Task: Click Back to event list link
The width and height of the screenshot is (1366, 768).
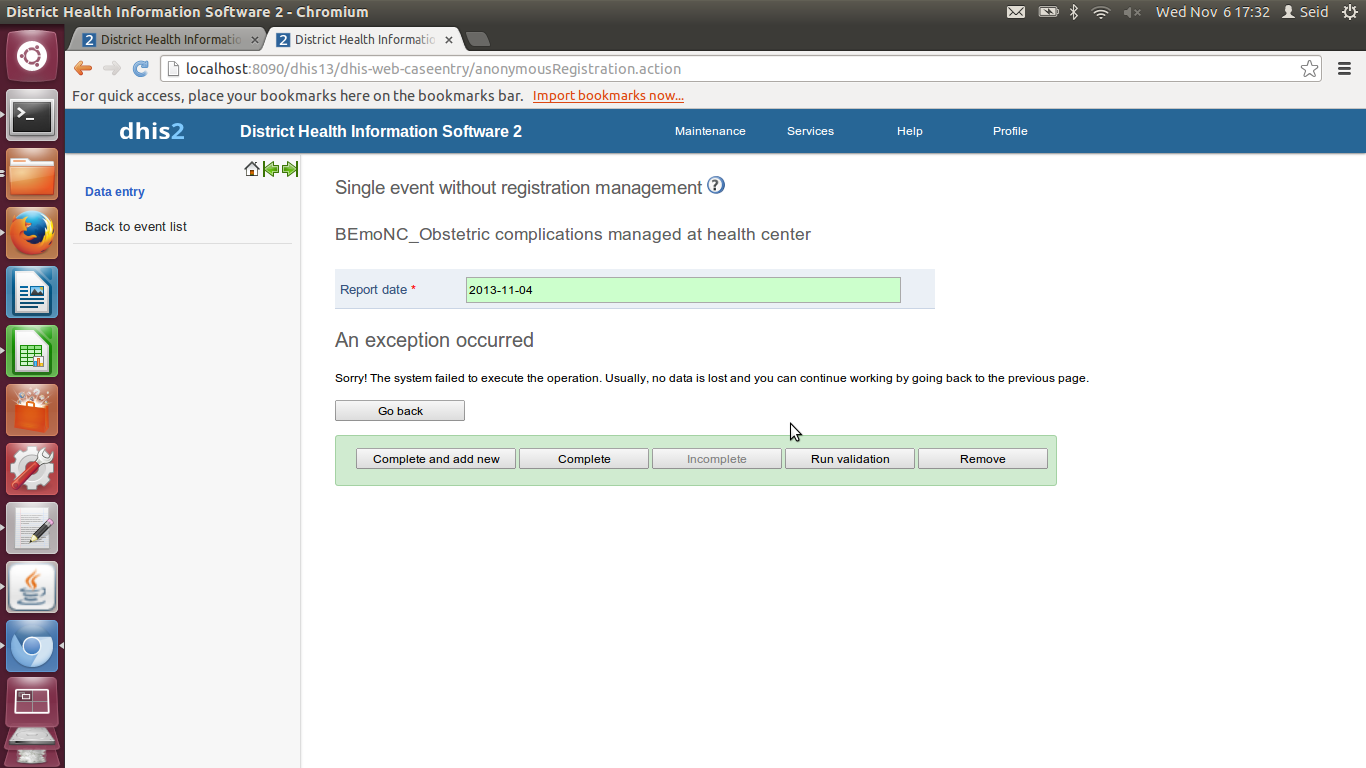Action: (x=136, y=227)
